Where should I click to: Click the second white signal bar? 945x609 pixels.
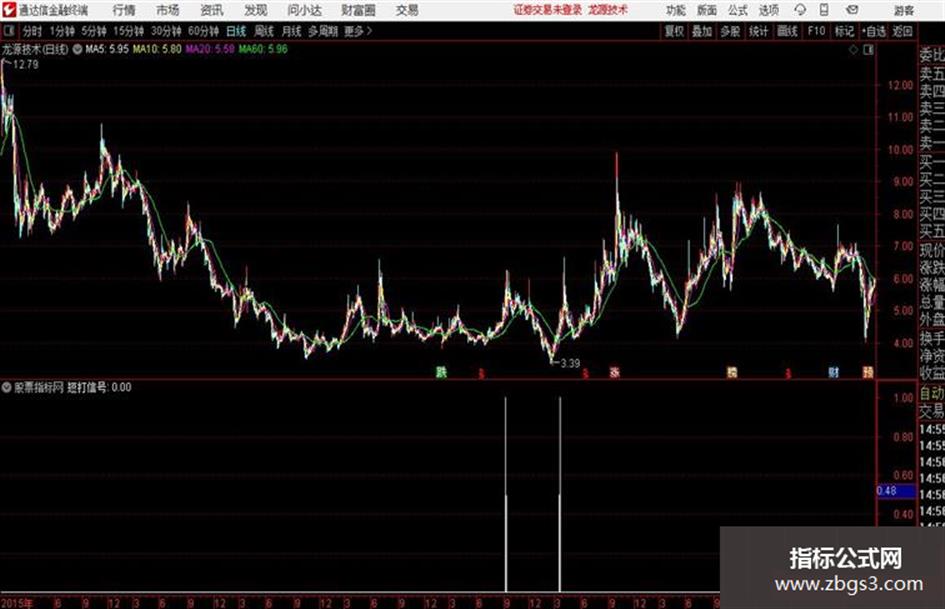coord(560,494)
